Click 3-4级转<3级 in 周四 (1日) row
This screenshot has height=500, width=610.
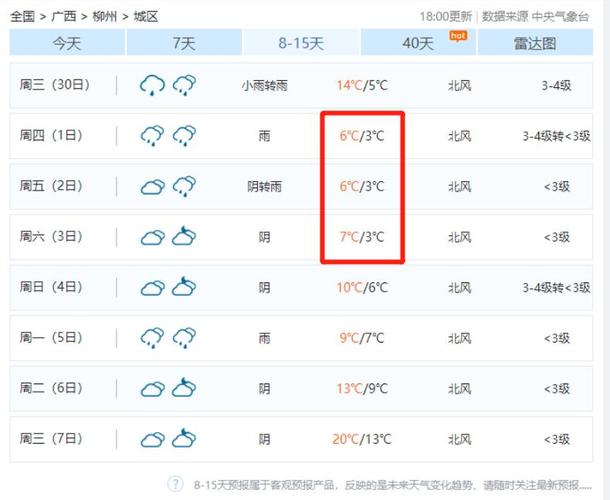[x=556, y=136]
